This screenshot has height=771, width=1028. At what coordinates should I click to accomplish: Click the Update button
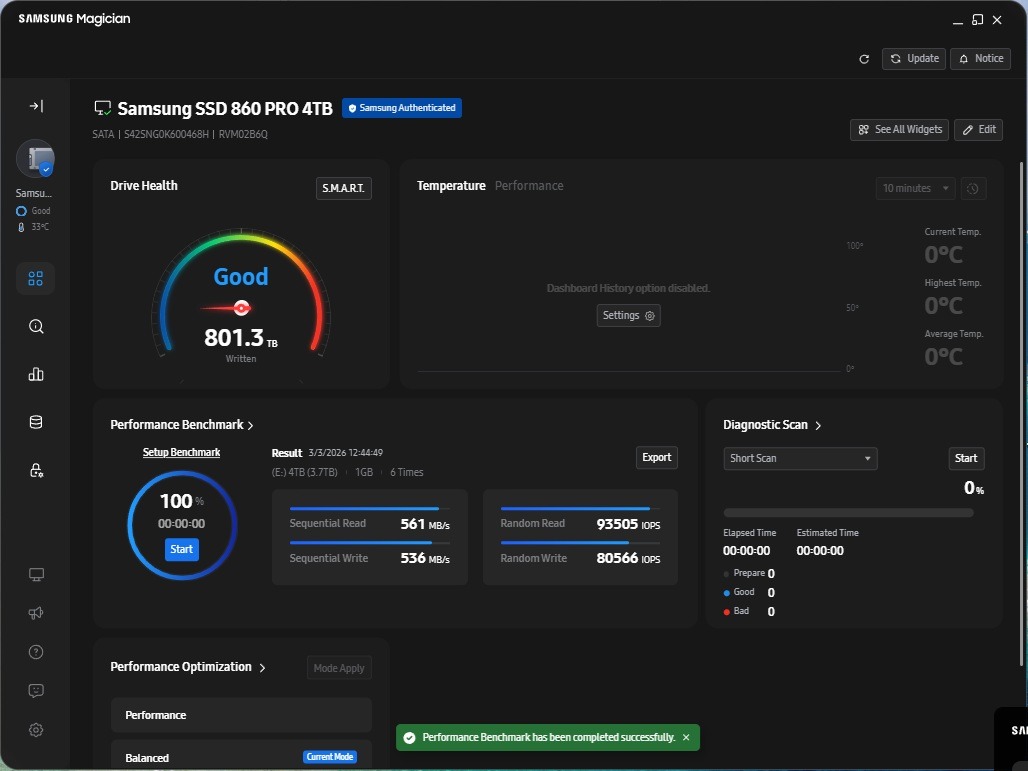914,58
